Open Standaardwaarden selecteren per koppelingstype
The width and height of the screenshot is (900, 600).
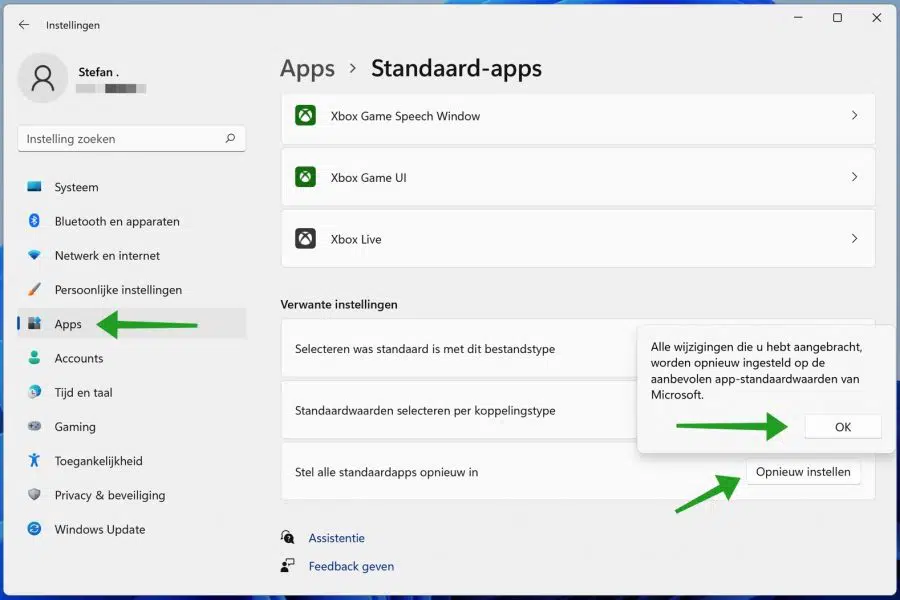click(x=459, y=410)
